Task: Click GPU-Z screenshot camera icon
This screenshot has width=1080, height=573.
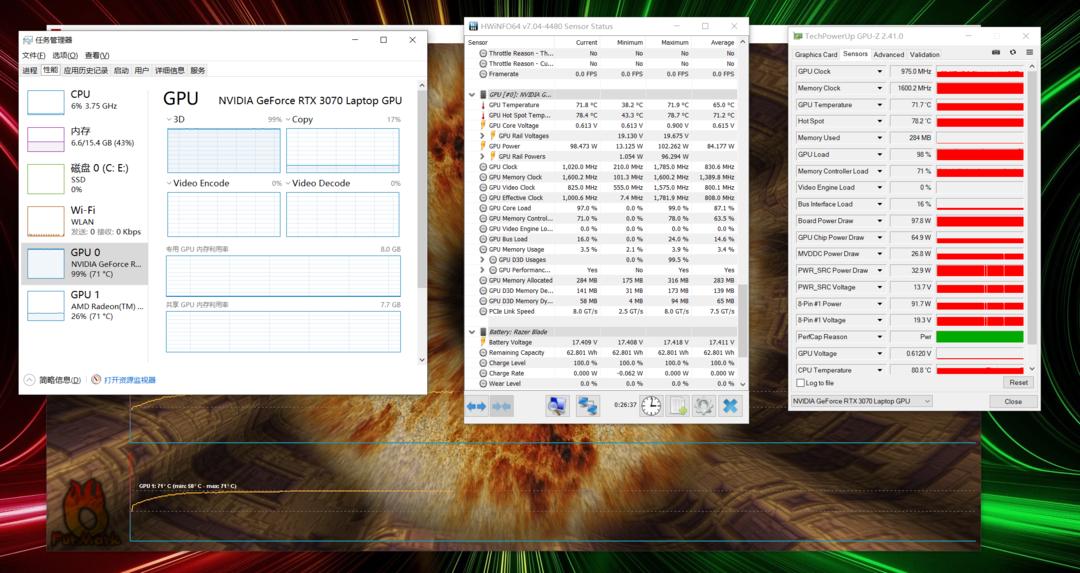Action: point(996,52)
